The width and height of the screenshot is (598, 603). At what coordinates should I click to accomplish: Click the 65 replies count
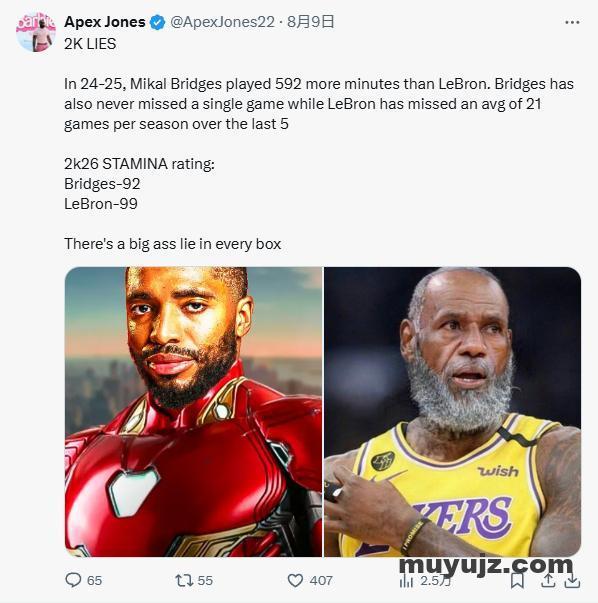pos(94,580)
